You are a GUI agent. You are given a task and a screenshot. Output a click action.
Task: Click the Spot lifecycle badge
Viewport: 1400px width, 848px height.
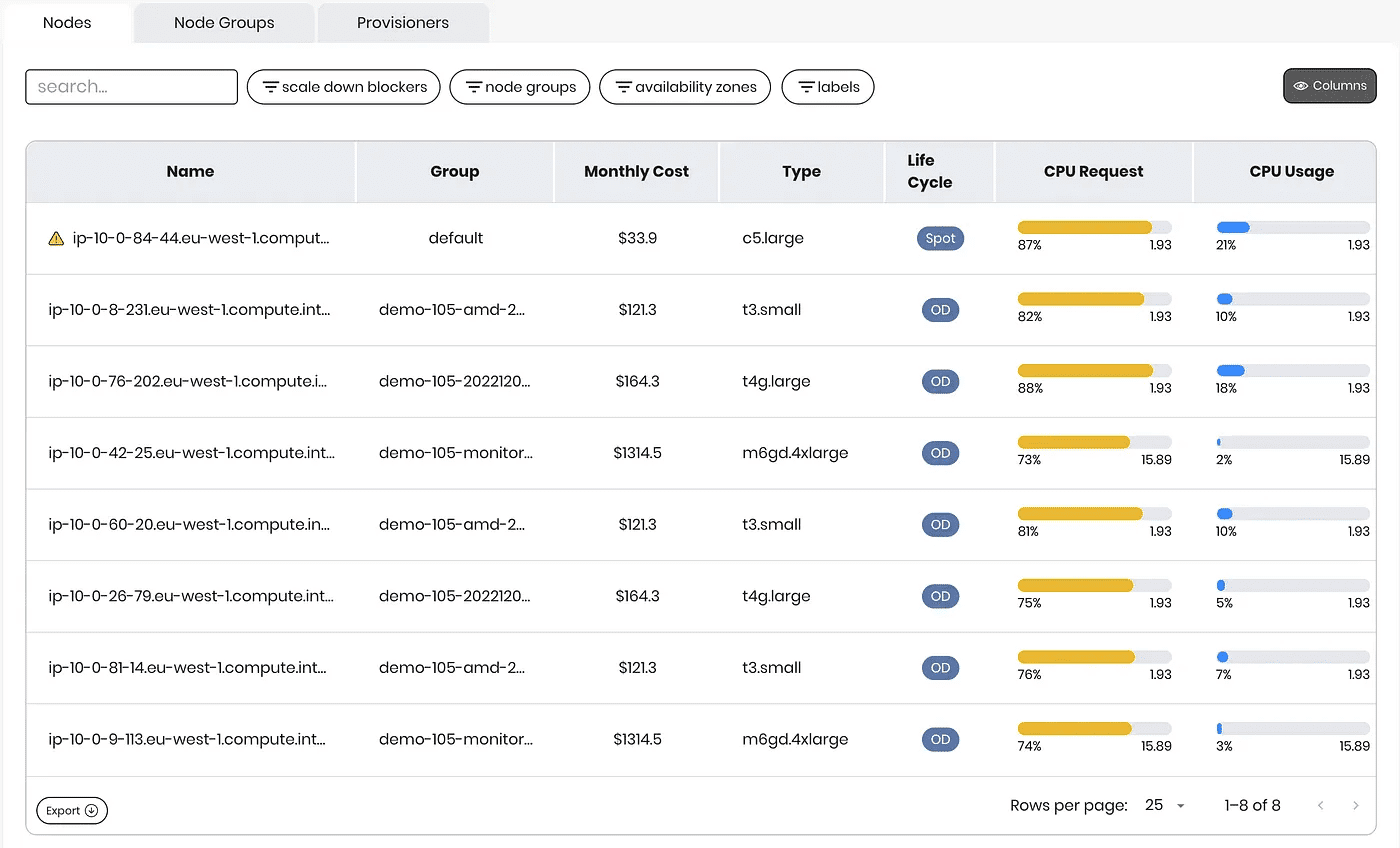click(940, 238)
